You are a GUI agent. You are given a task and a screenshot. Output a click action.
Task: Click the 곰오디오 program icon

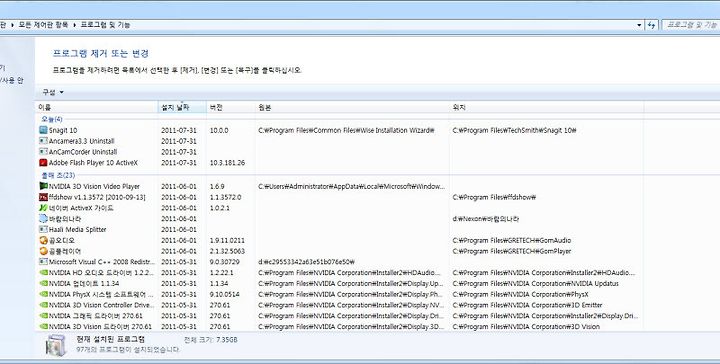(x=43, y=241)
